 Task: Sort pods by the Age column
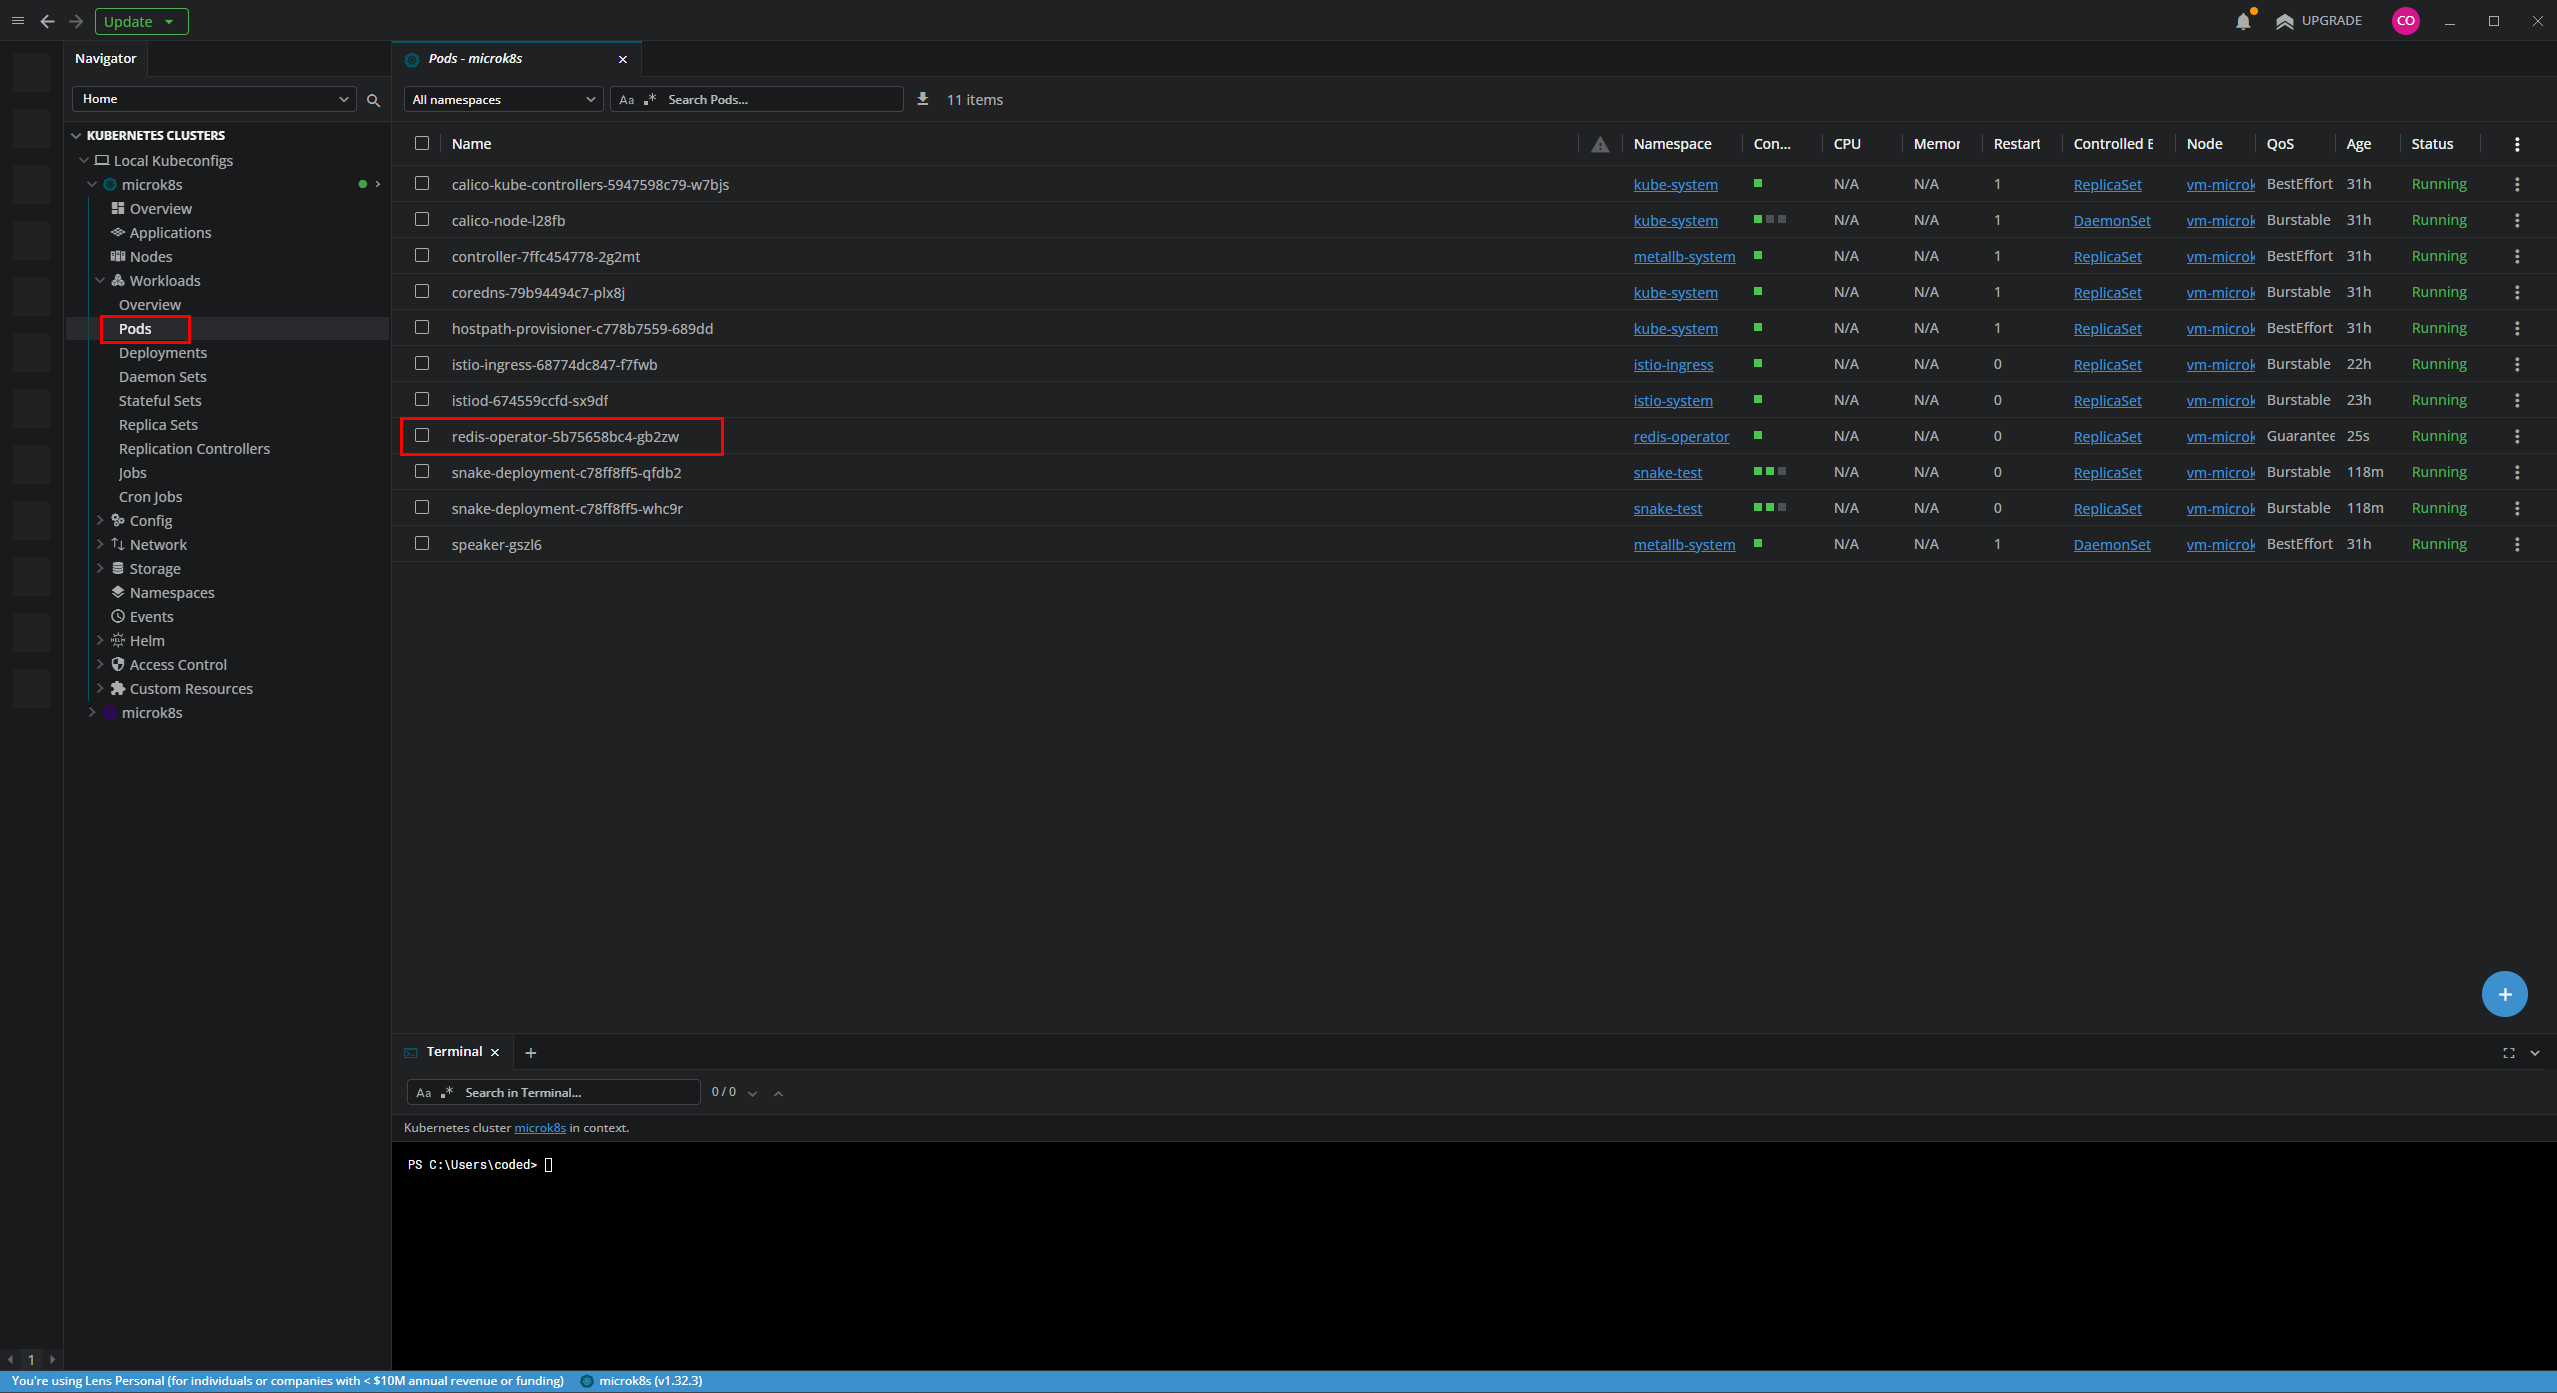tap(2358, 144)
